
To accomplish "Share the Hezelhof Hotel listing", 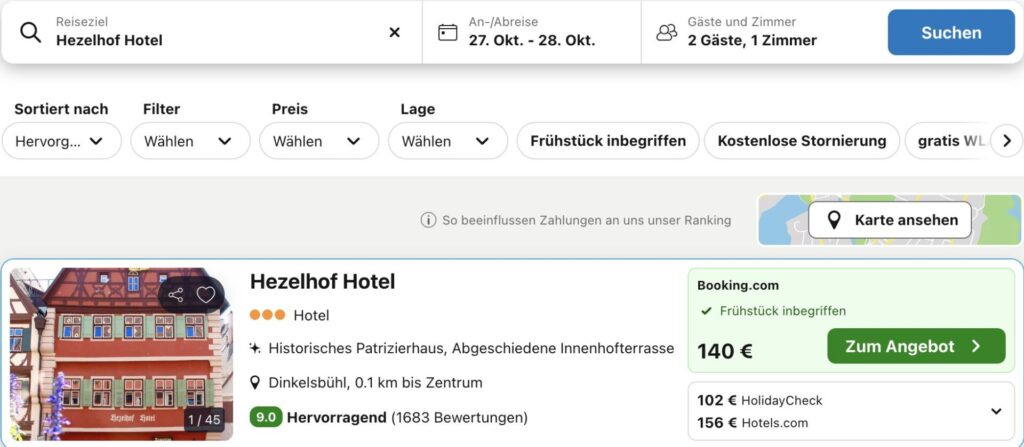I will coord(176,294).
